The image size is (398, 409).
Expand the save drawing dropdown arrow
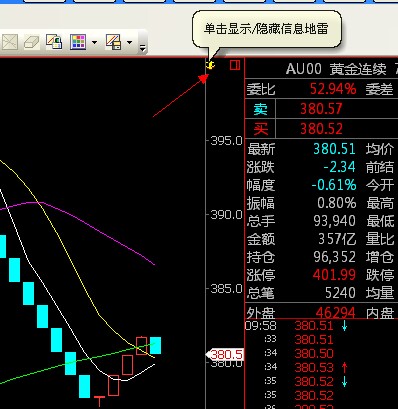click(x=129, y=42)
